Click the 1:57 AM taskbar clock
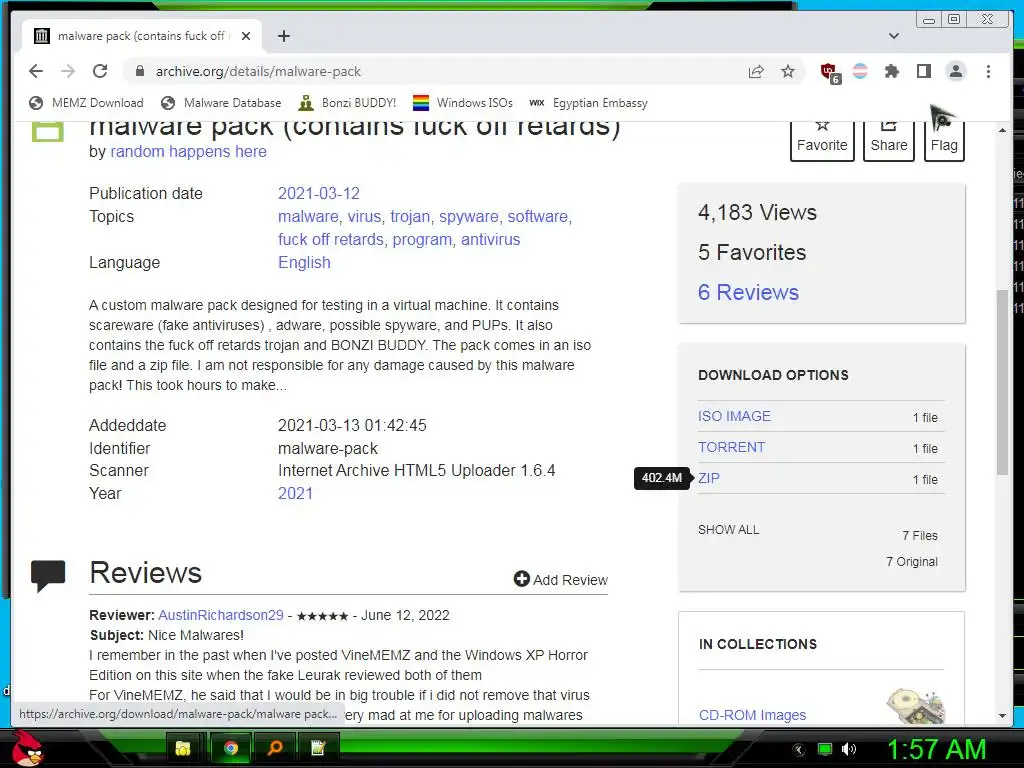 pos(936,749)
